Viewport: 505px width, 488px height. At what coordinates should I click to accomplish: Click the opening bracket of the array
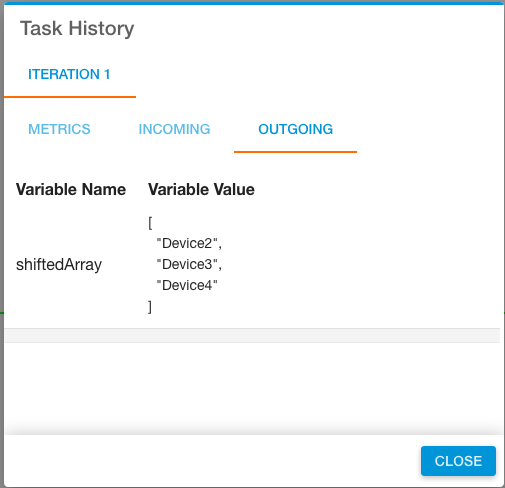coord(150,223)
